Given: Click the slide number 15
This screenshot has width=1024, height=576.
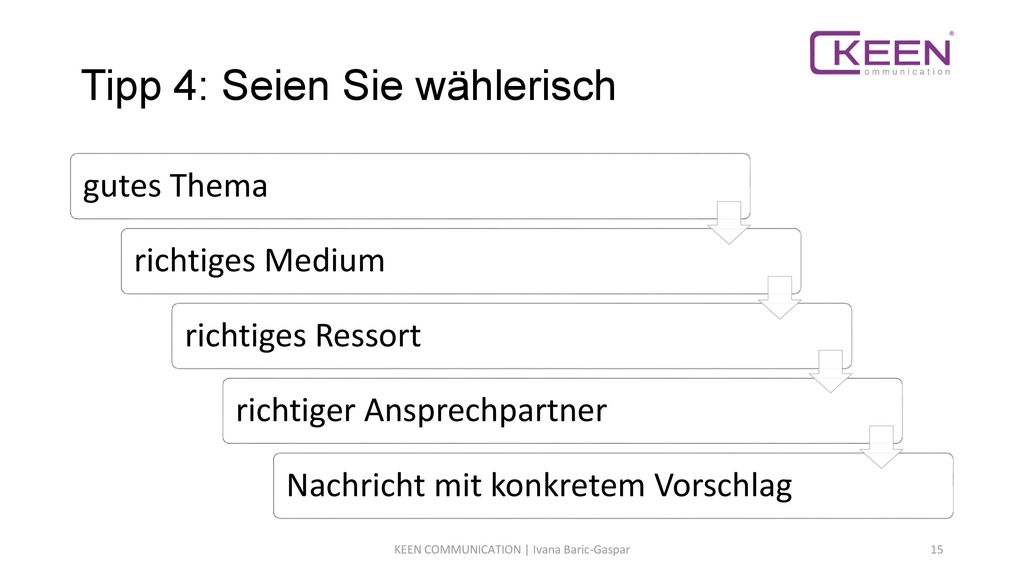Looking at the screenshot, I should (936, 550).
